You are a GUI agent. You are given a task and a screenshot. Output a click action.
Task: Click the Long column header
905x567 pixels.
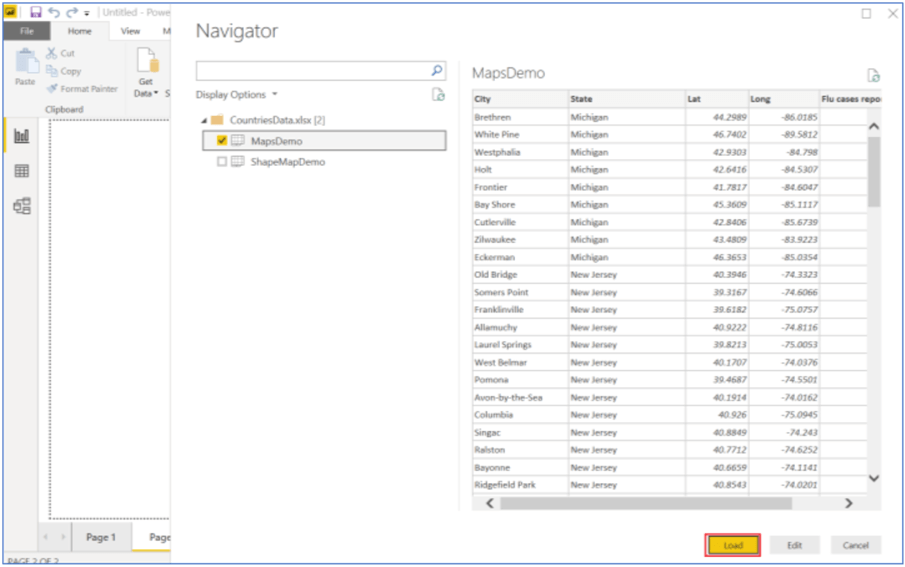coord(784,99)
